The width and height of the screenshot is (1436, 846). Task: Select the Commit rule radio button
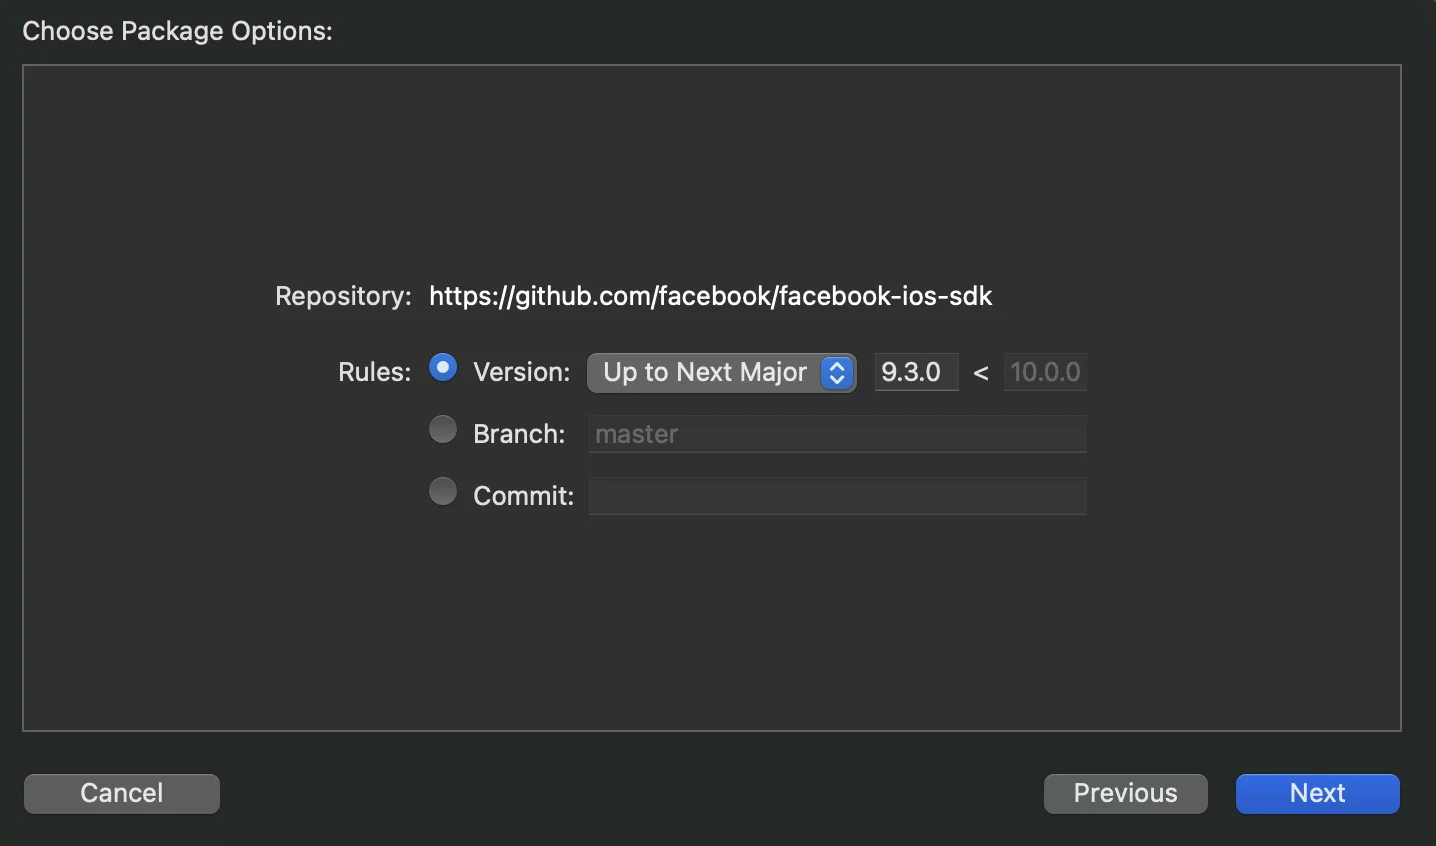coord(443,492)
